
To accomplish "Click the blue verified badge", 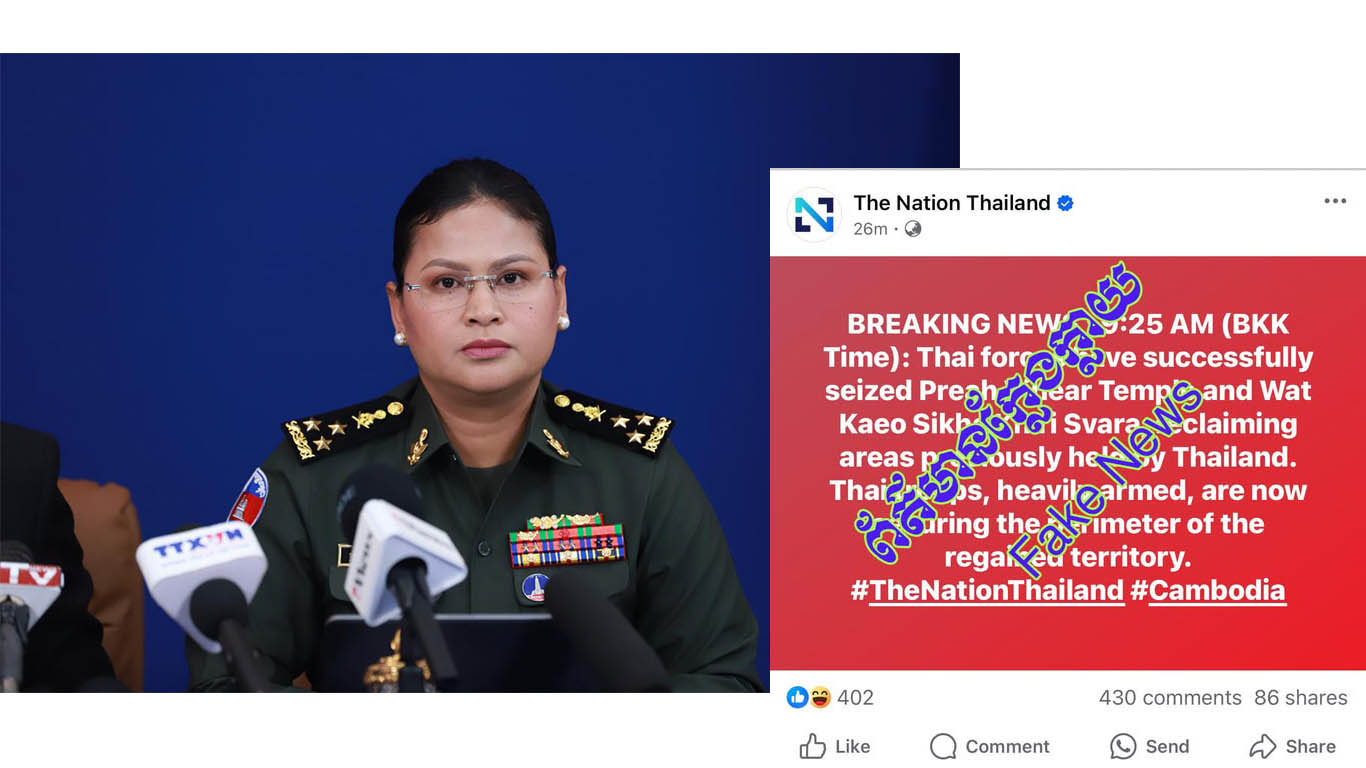I will tap(1066, 203).
